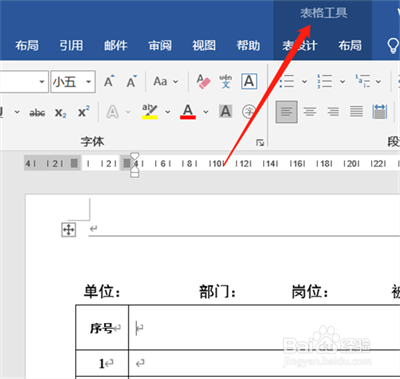Apply numbered list formatting
Screen dimensions: 400x379
point(325,81)
